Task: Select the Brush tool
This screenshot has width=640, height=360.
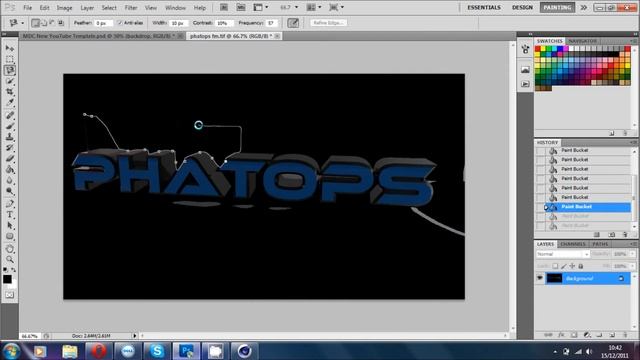Action: pyautogui.click(x=10, y=126)
